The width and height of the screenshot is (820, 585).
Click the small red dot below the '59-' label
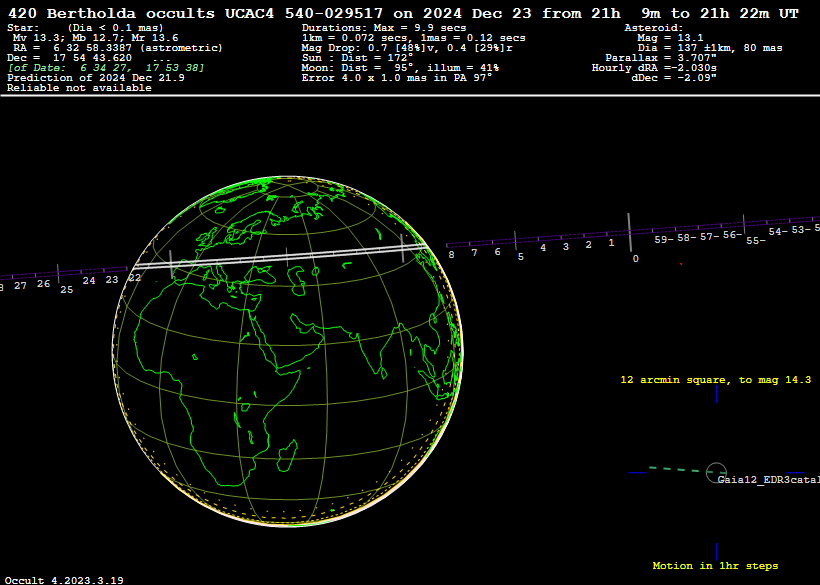681,265
